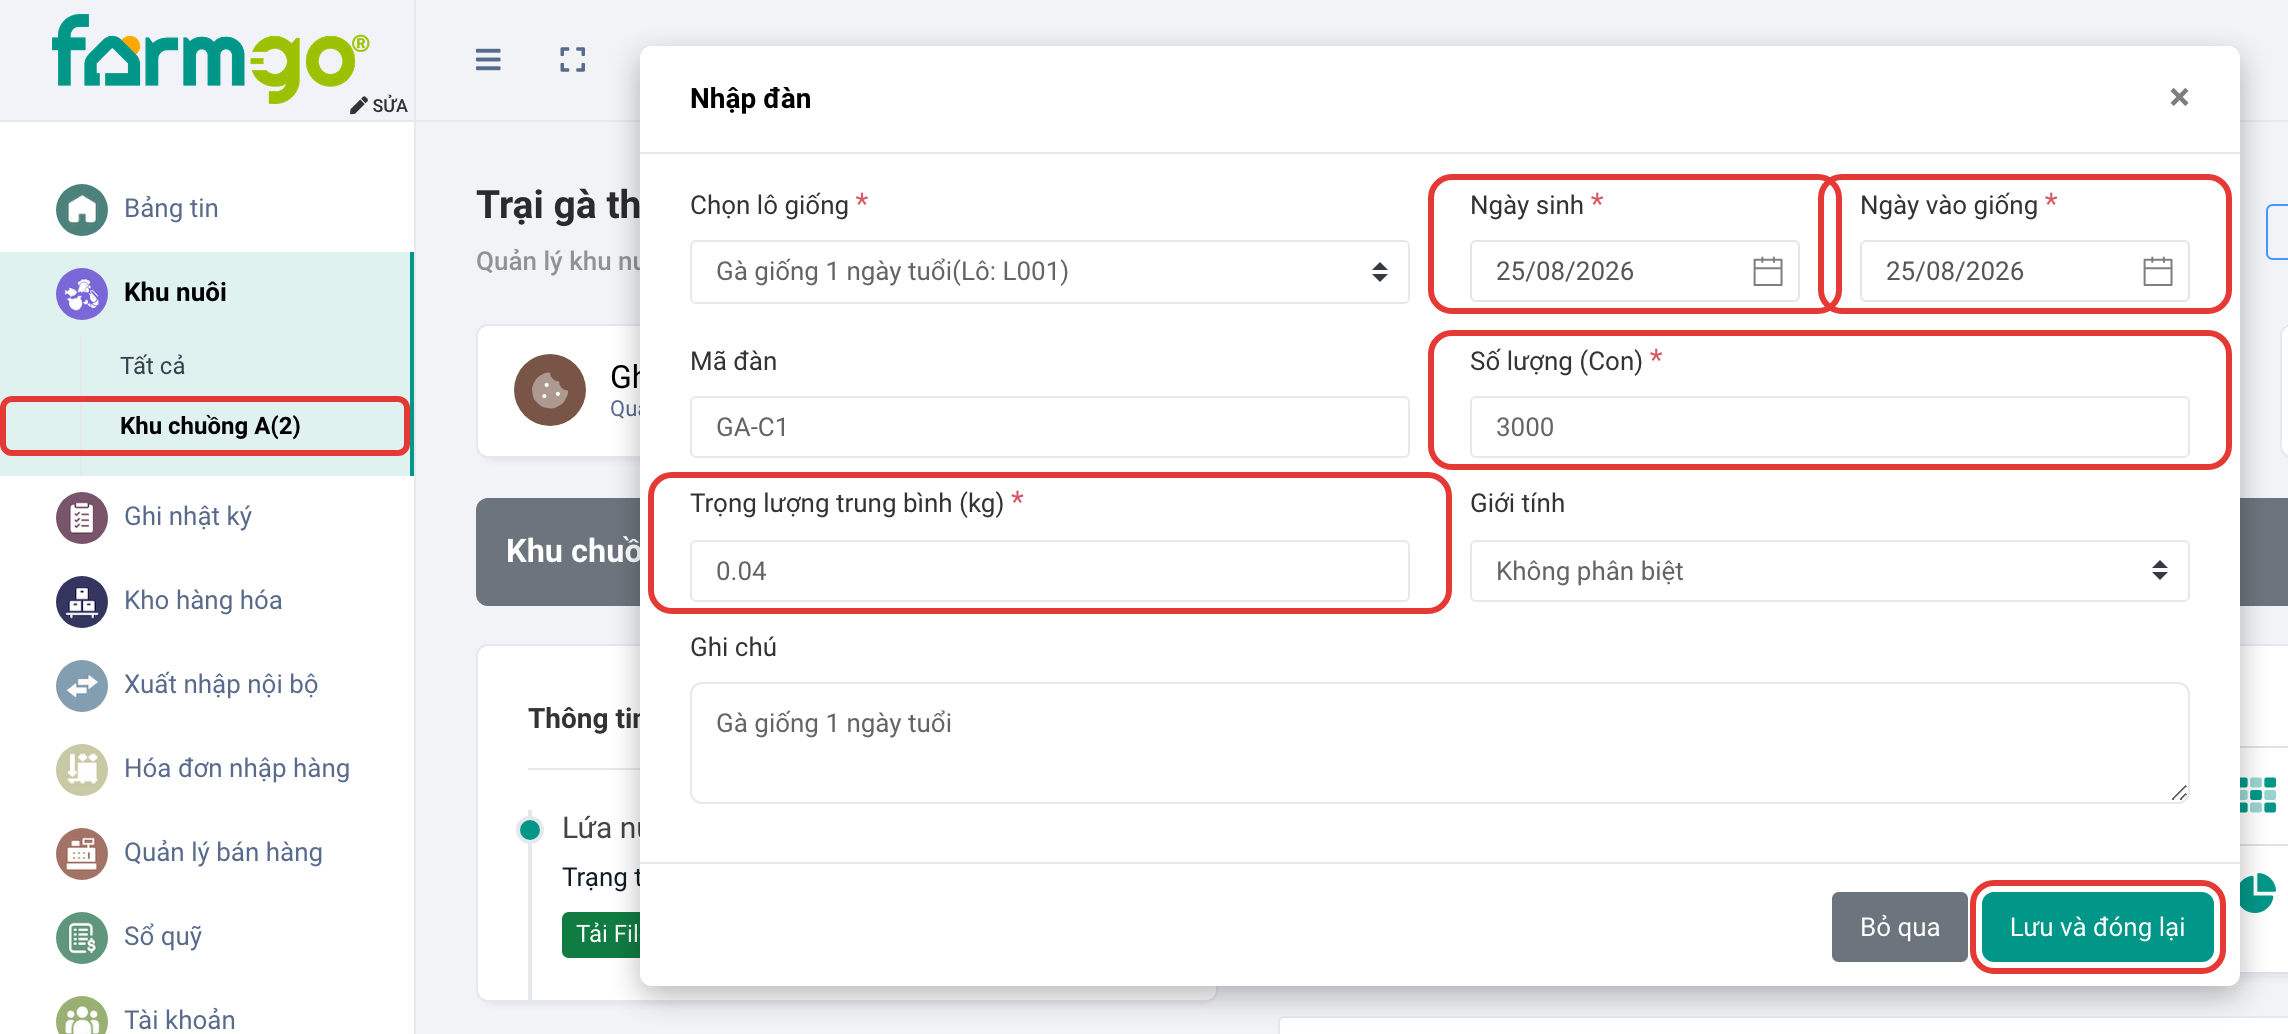
Task: Expand Chọn lô giống dropdown
Action: pyautogui.click(x=1049, y=271)
